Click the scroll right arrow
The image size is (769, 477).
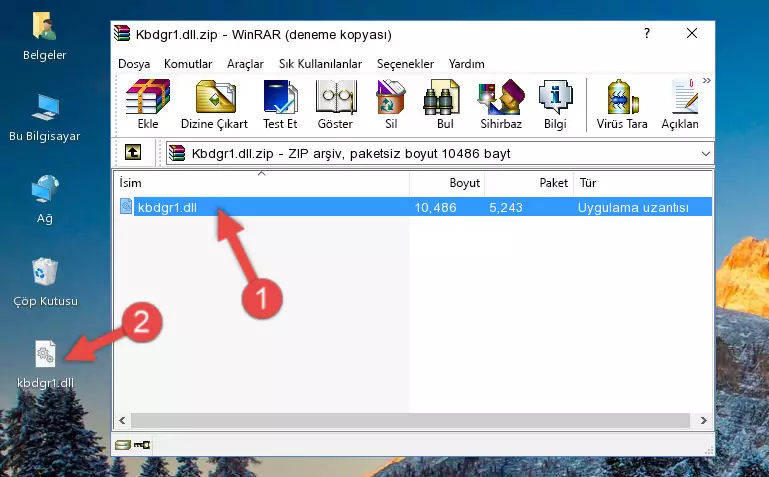[703, 420]
